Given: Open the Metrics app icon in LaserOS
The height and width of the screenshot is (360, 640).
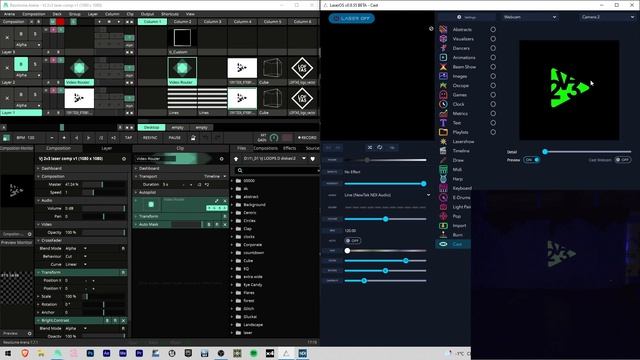Looking at the screenshot, I should (x=443, y=113).
